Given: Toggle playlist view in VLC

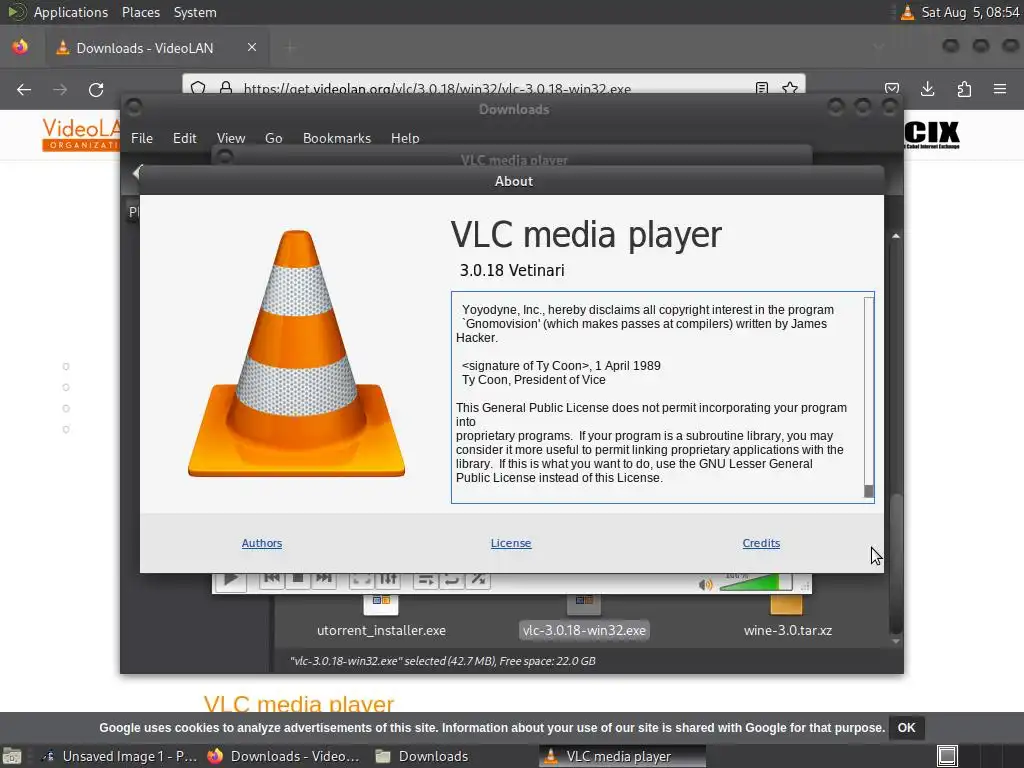Looking at the screenshot, I should (425, 579).
